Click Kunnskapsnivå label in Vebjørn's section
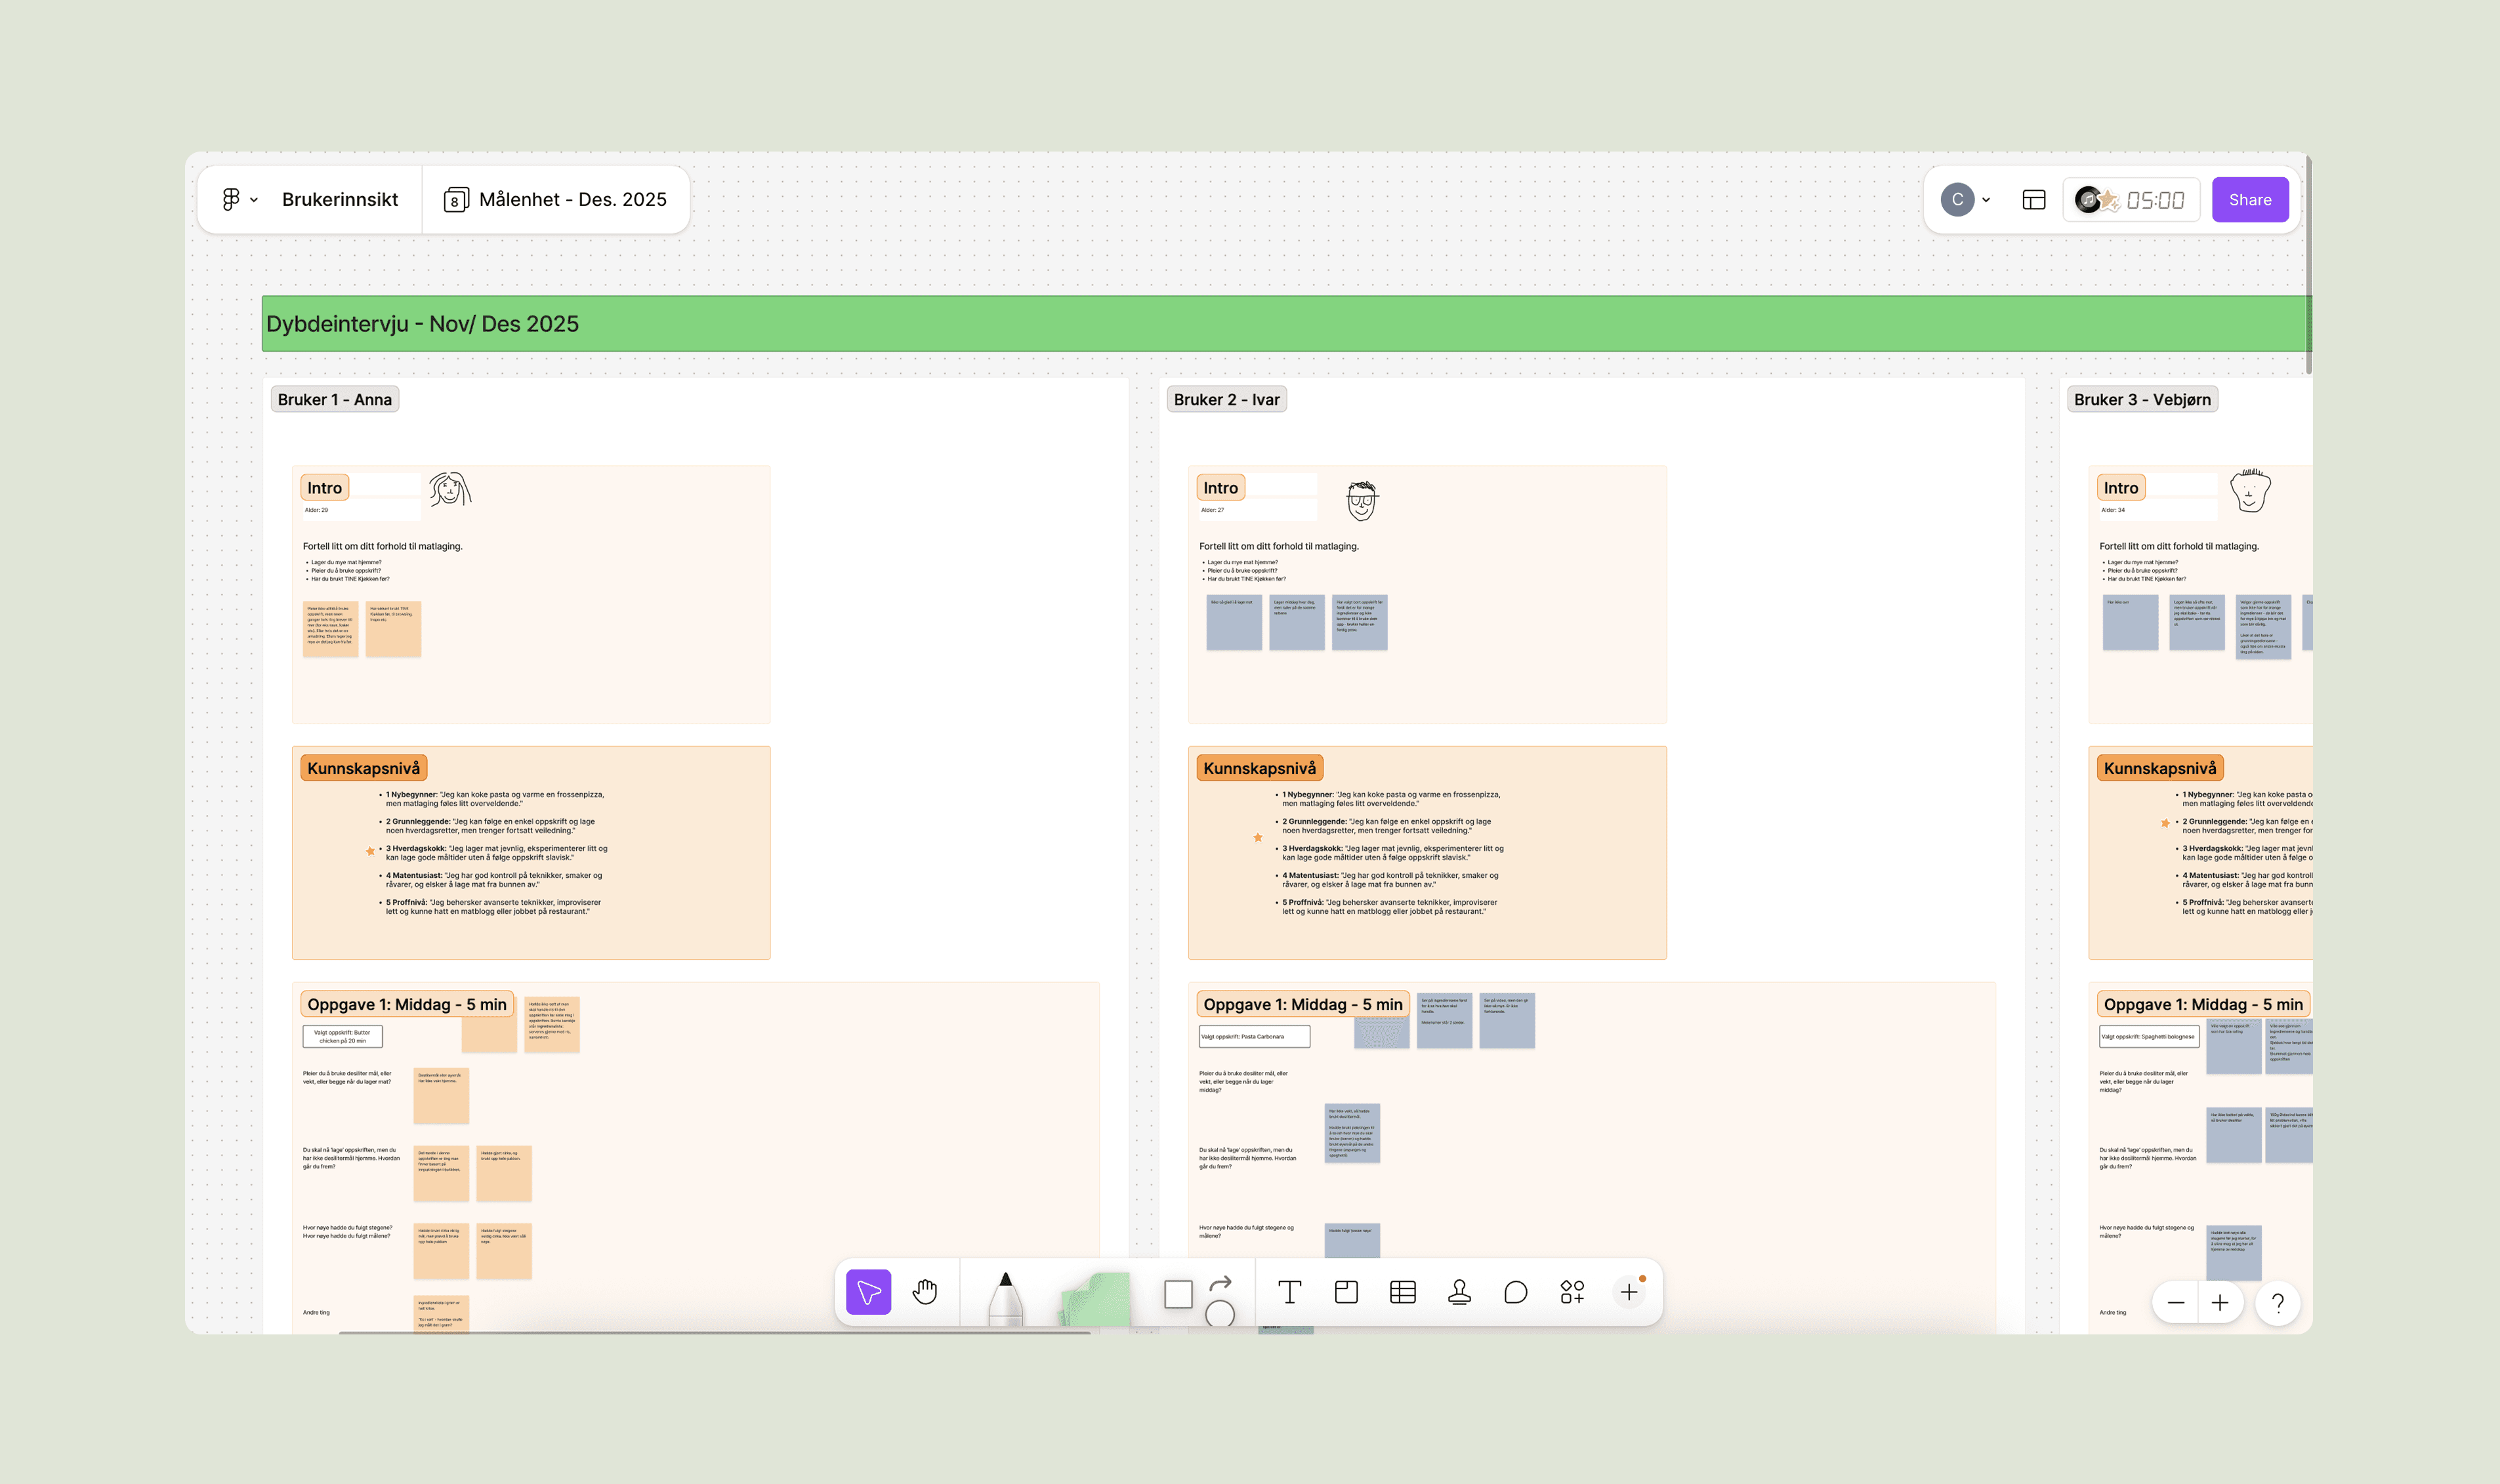2500x1484 pixels. pyautogui.click(x=2159, y=768)
